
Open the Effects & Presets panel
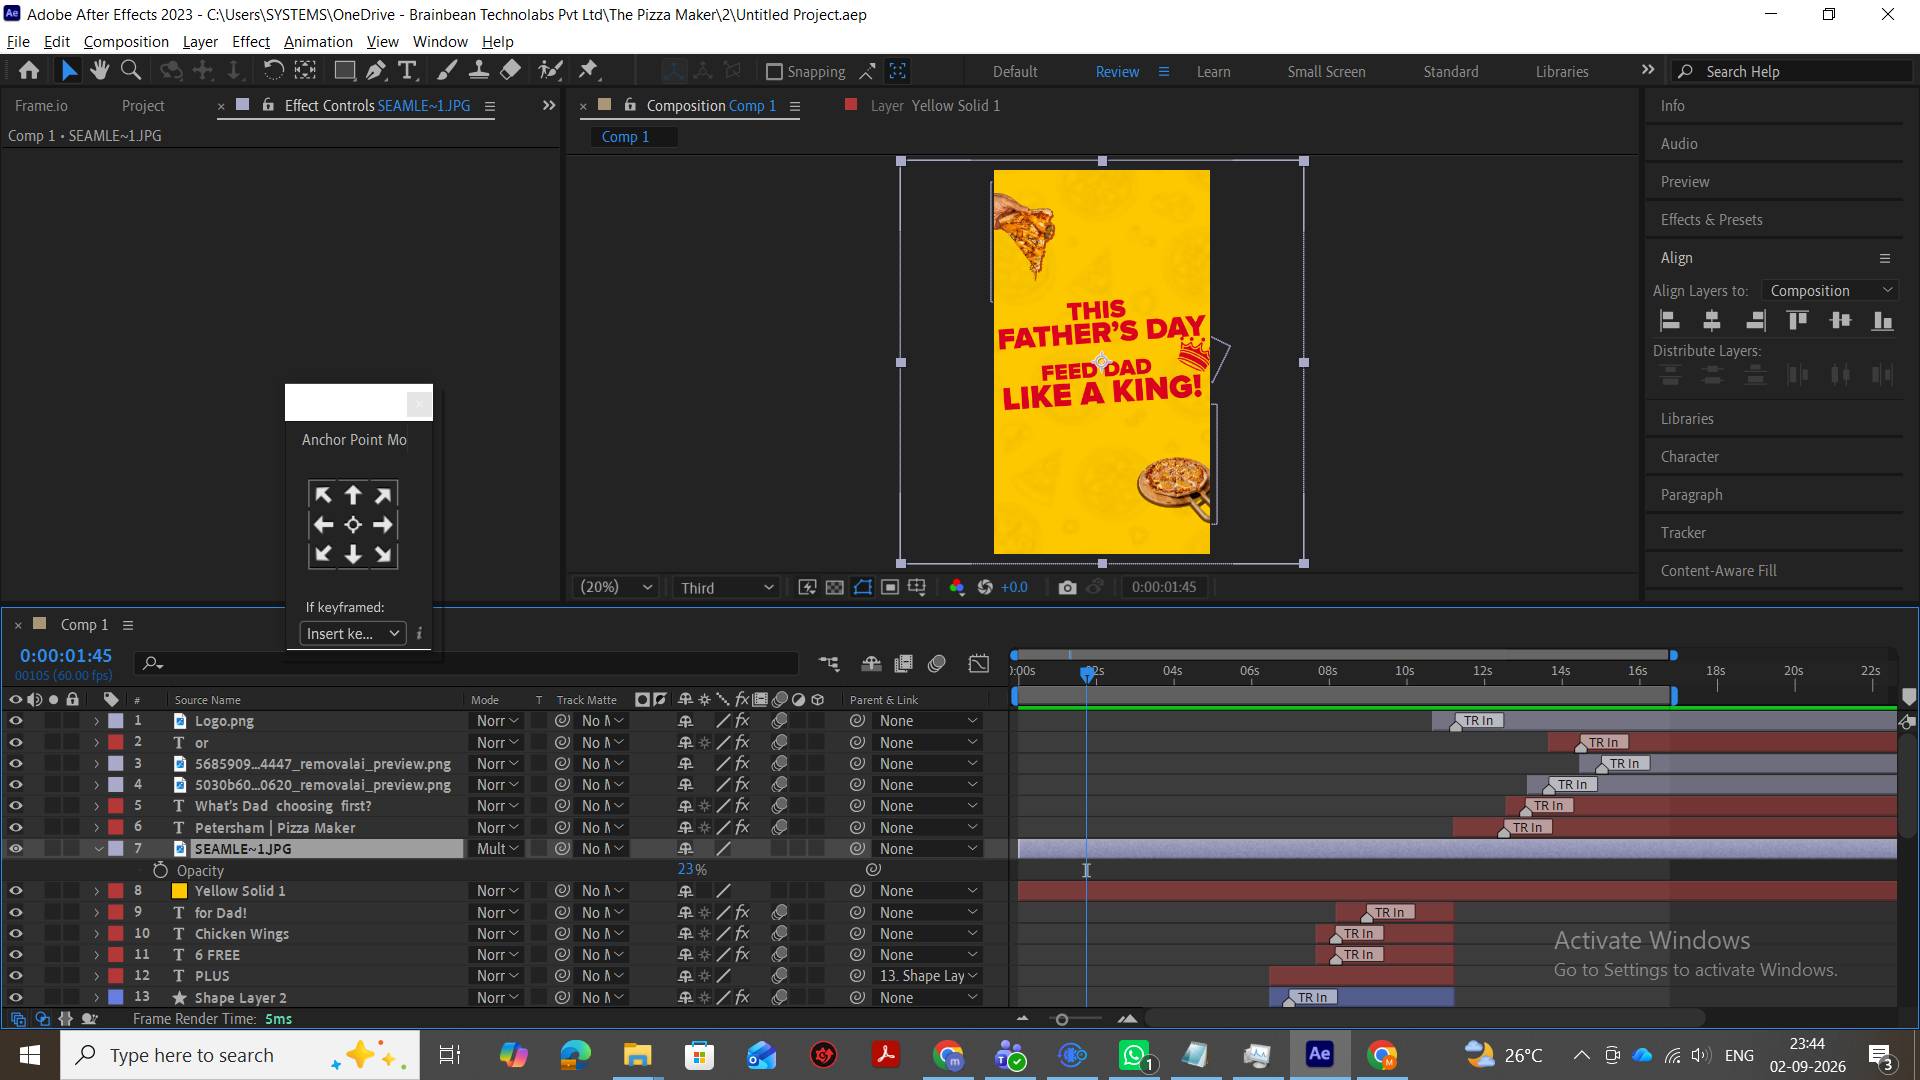pos(1711,219)
